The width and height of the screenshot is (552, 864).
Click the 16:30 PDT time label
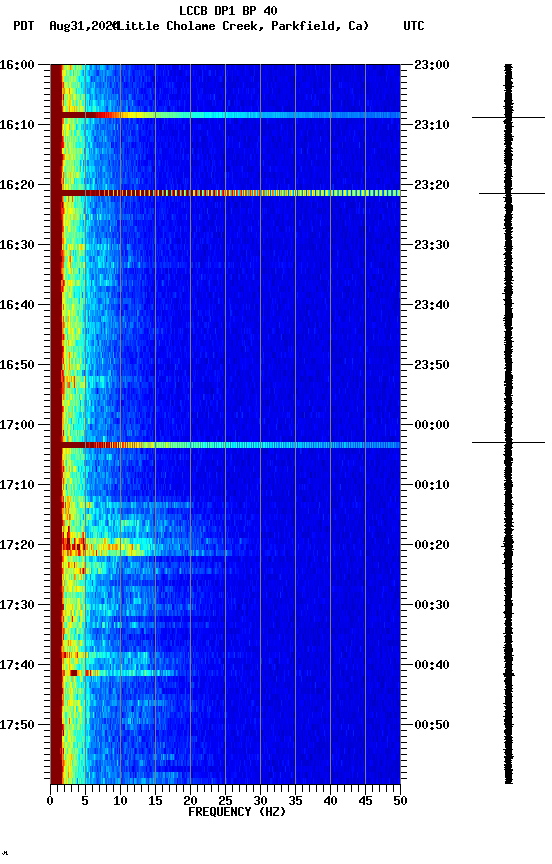(x=17, y=245)
